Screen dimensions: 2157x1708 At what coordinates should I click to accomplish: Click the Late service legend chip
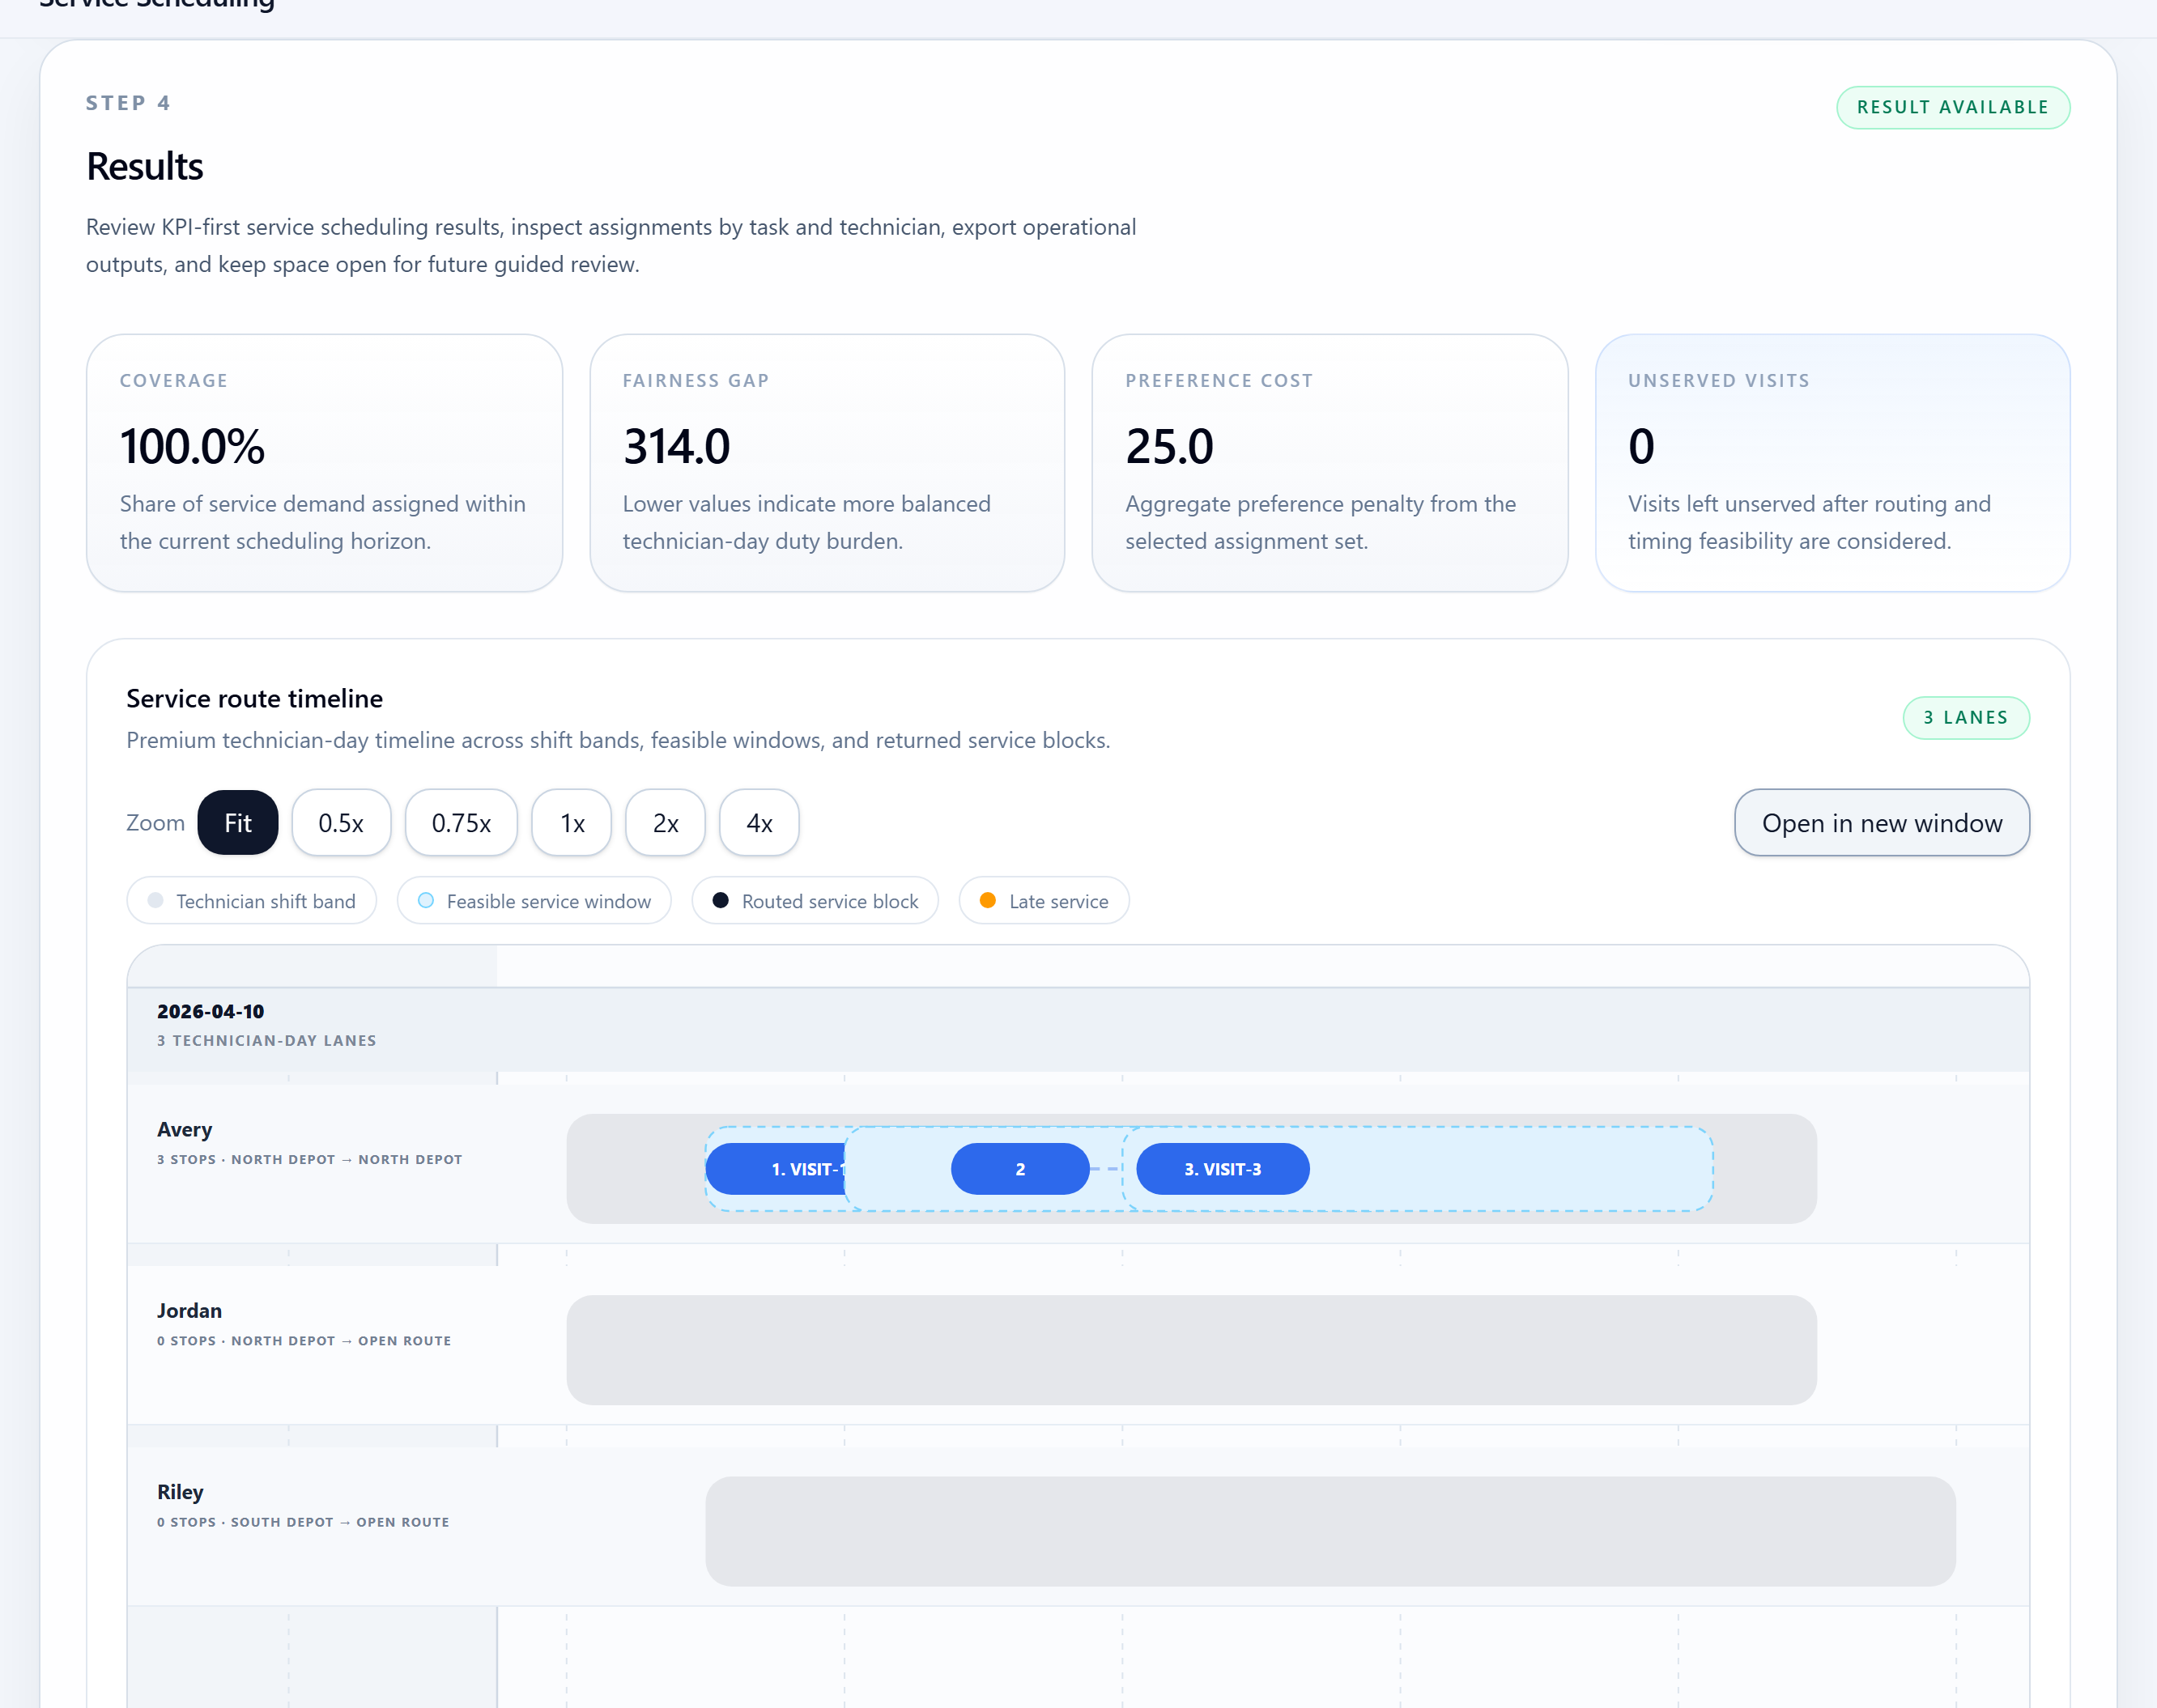pos(1044,901)
